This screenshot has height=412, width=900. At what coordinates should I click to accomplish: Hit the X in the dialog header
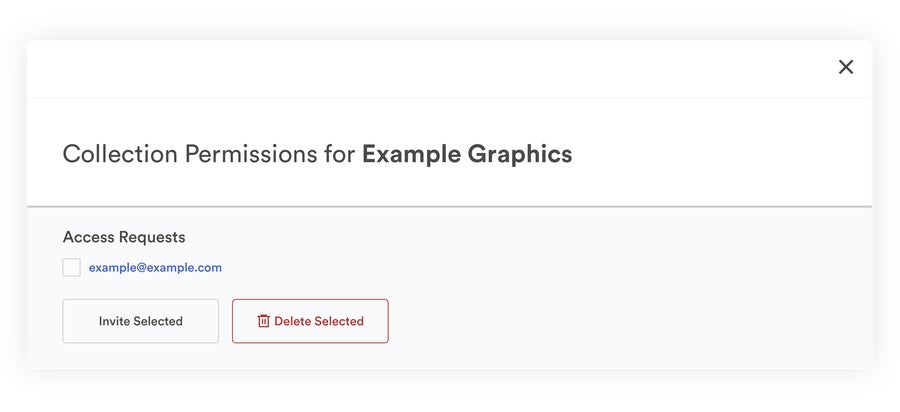846,67
